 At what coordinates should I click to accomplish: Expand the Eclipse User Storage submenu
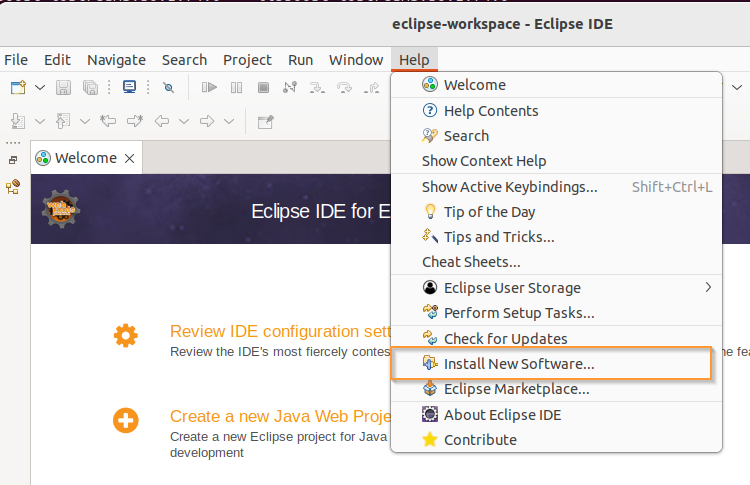556,287
